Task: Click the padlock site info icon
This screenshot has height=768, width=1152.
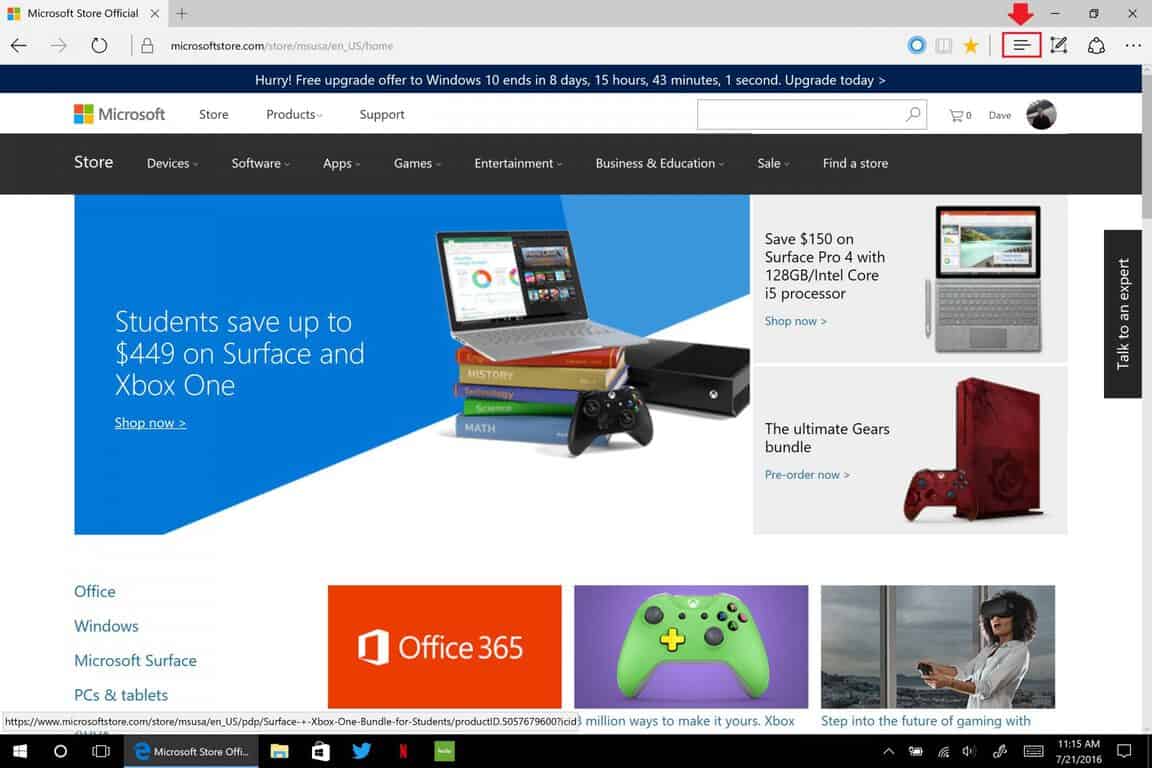Action: (148, 46)
